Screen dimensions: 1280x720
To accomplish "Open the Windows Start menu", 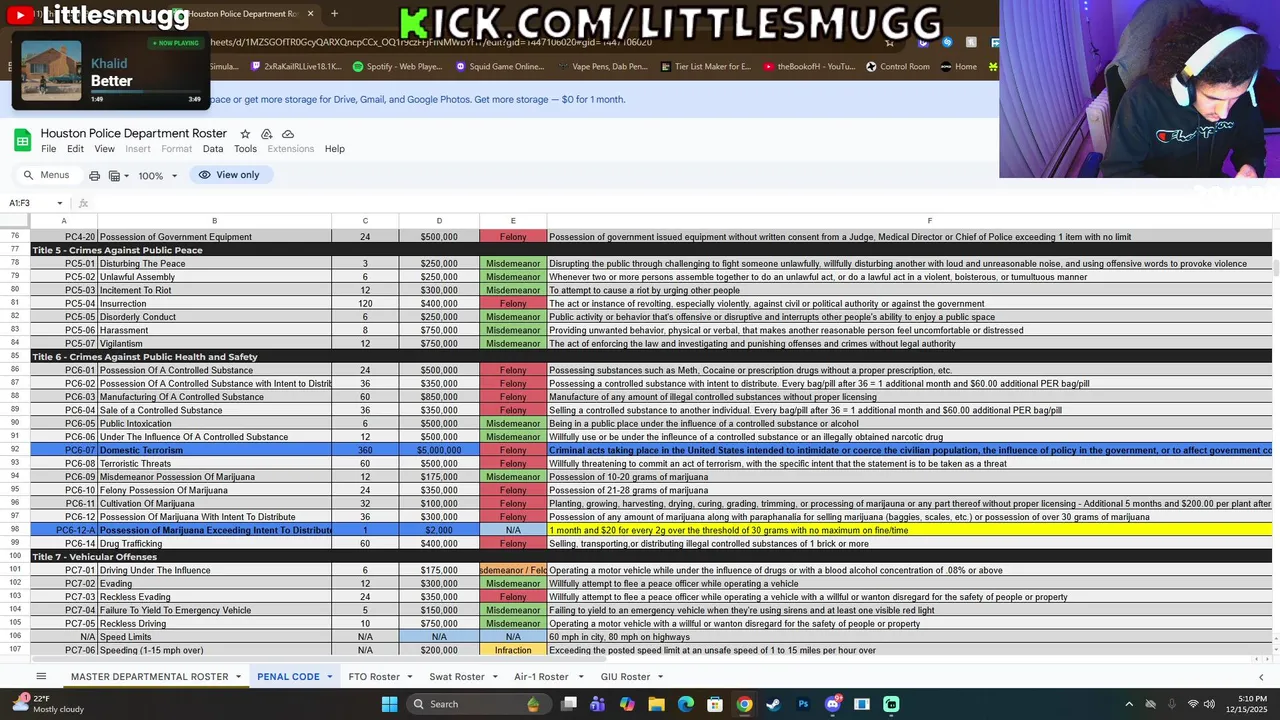I will (x=389, y=704).
